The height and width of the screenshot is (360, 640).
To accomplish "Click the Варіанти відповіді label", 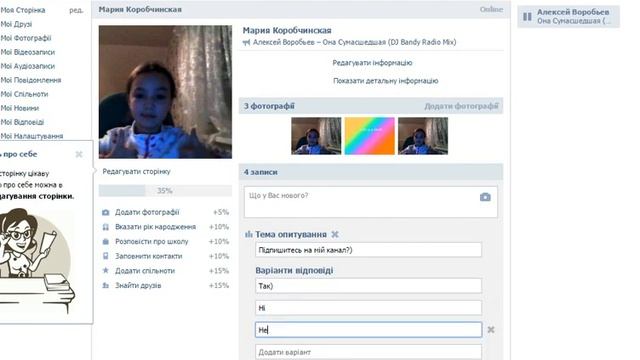I will click(x=294, y=270).
